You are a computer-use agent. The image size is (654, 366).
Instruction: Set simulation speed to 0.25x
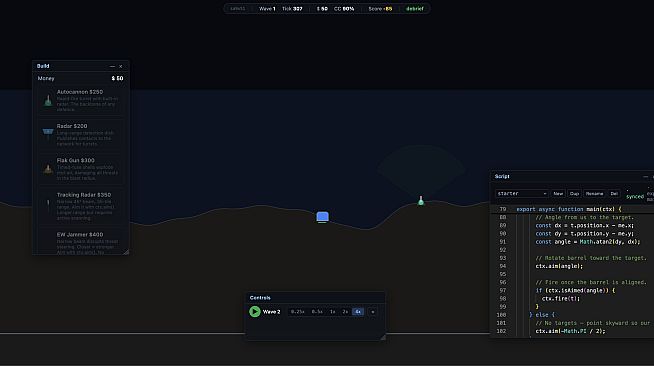[297, 312]
